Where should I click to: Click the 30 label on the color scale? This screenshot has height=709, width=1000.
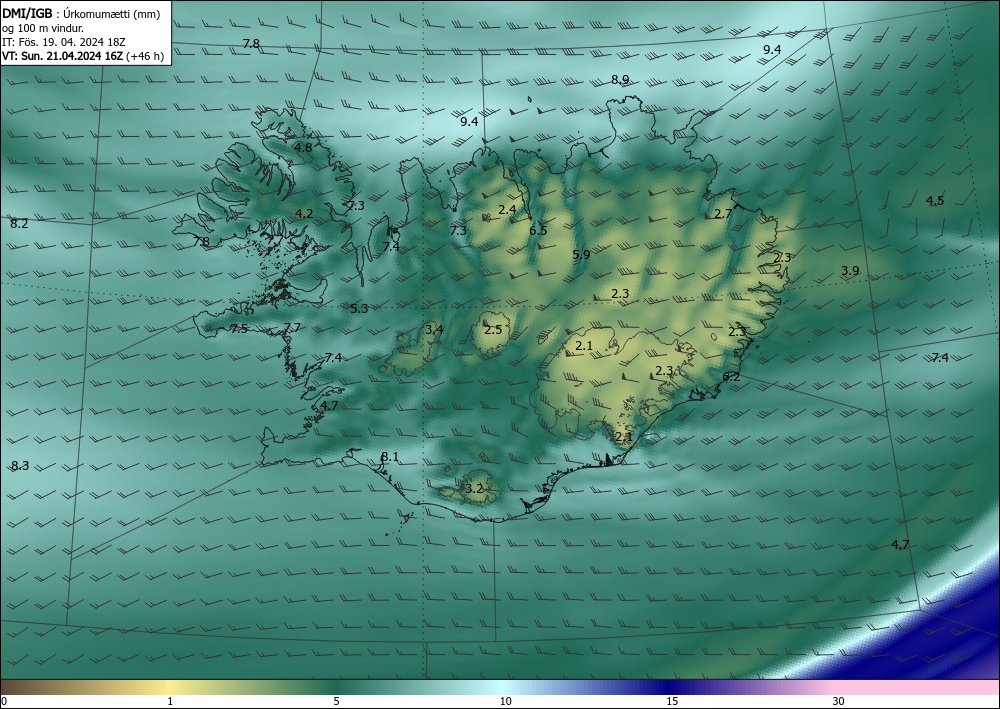pos(838,701)
